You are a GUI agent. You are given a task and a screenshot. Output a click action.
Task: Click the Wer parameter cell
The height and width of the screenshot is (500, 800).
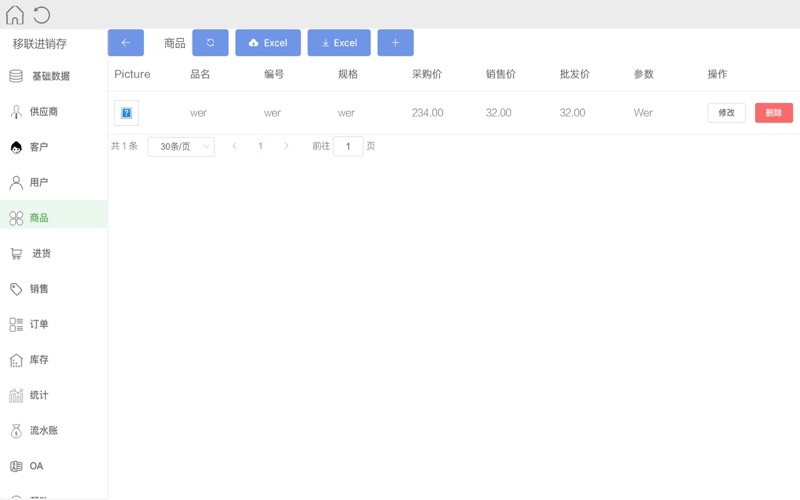click(x=643, y=113)
